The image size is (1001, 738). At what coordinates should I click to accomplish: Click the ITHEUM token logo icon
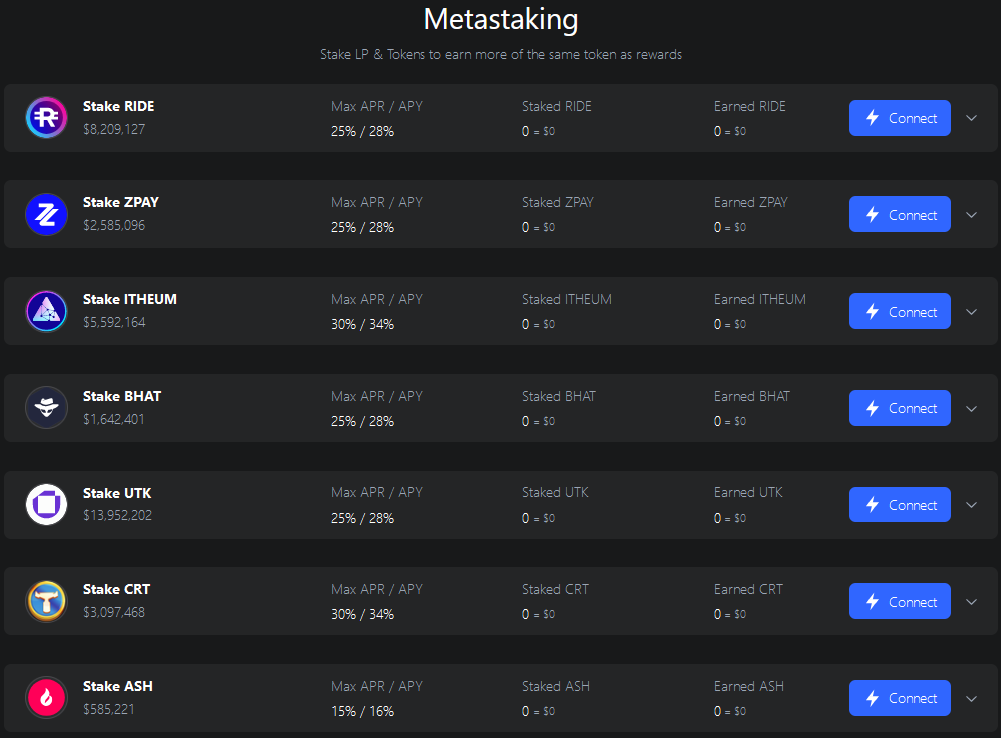(x=46, y=311)
